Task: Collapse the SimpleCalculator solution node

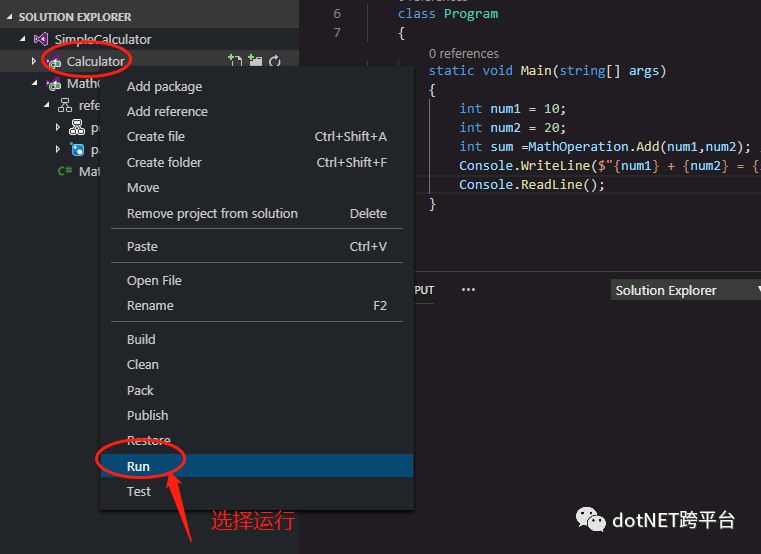Action: click(22, 39)
